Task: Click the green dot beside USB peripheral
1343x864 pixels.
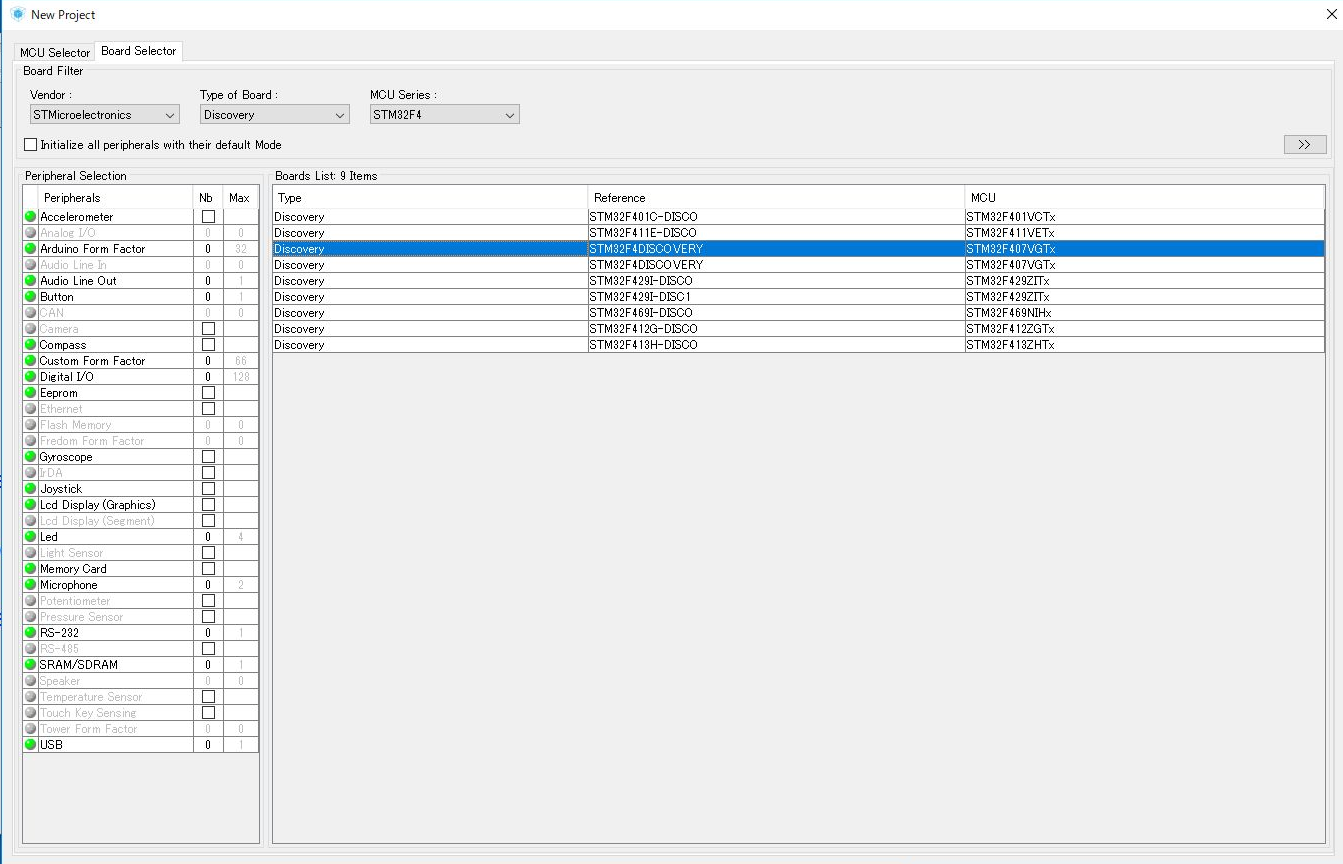Action: click(x=30, y=745)
